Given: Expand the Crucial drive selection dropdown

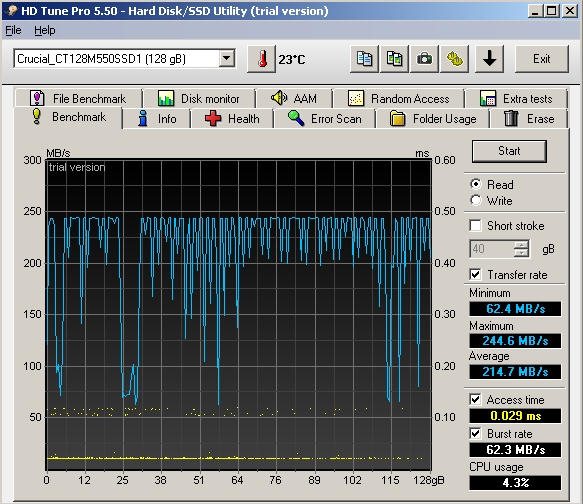Looking at the screenshot, I should (226, 58).
